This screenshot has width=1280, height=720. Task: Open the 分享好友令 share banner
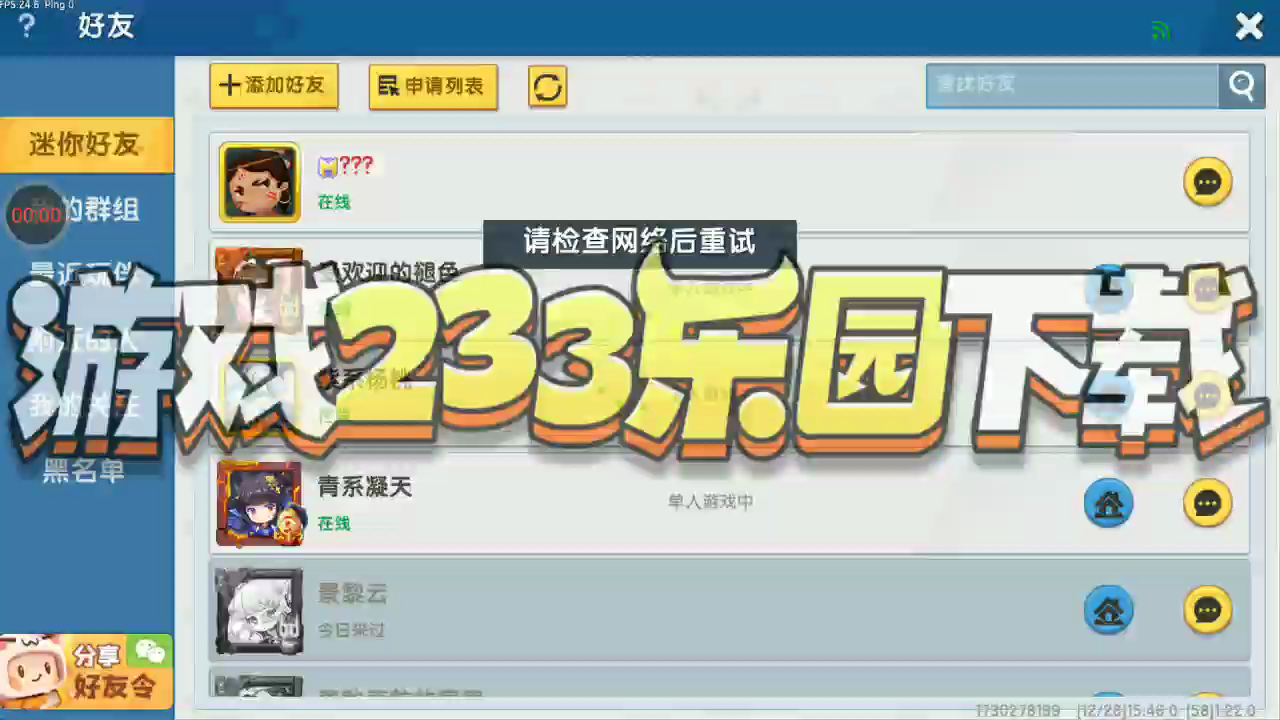coord(86,671)
